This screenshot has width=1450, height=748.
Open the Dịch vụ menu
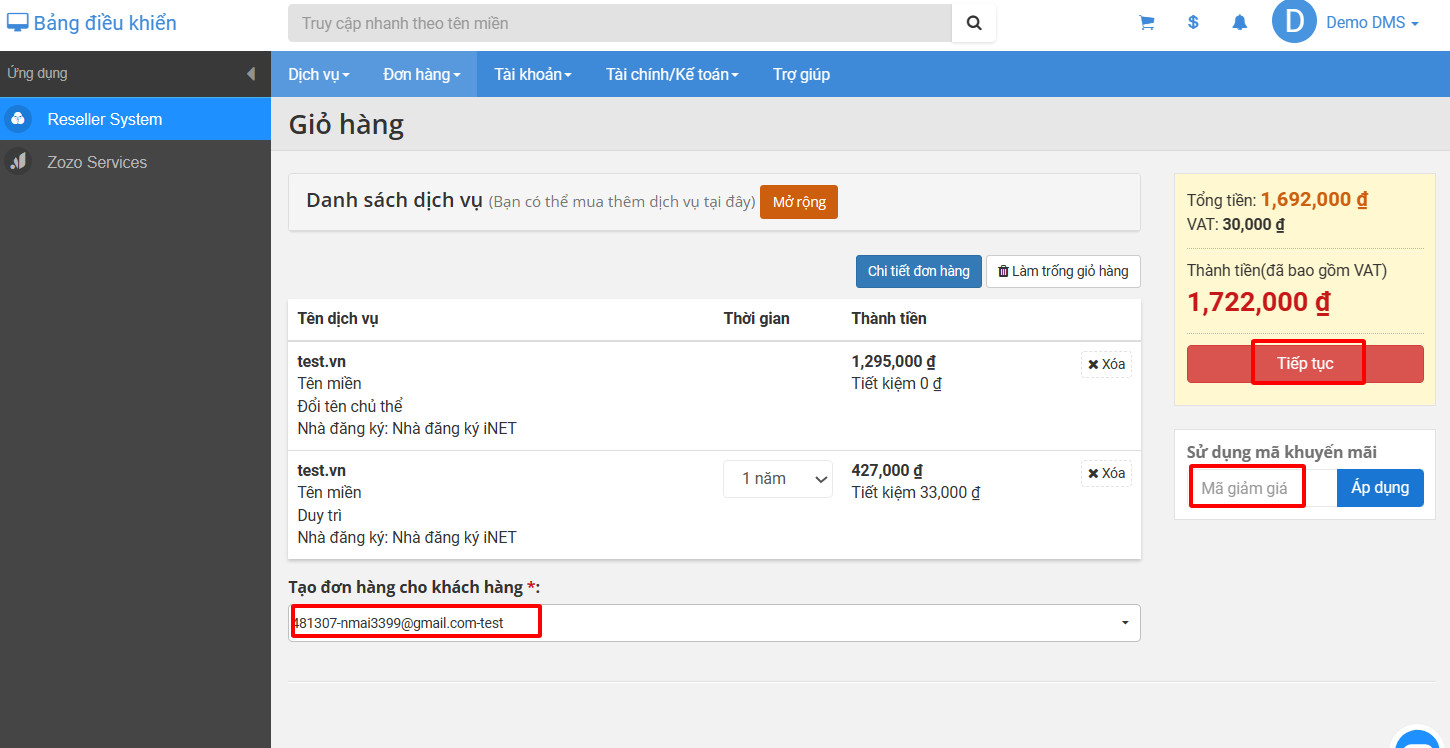pos(319,74)
